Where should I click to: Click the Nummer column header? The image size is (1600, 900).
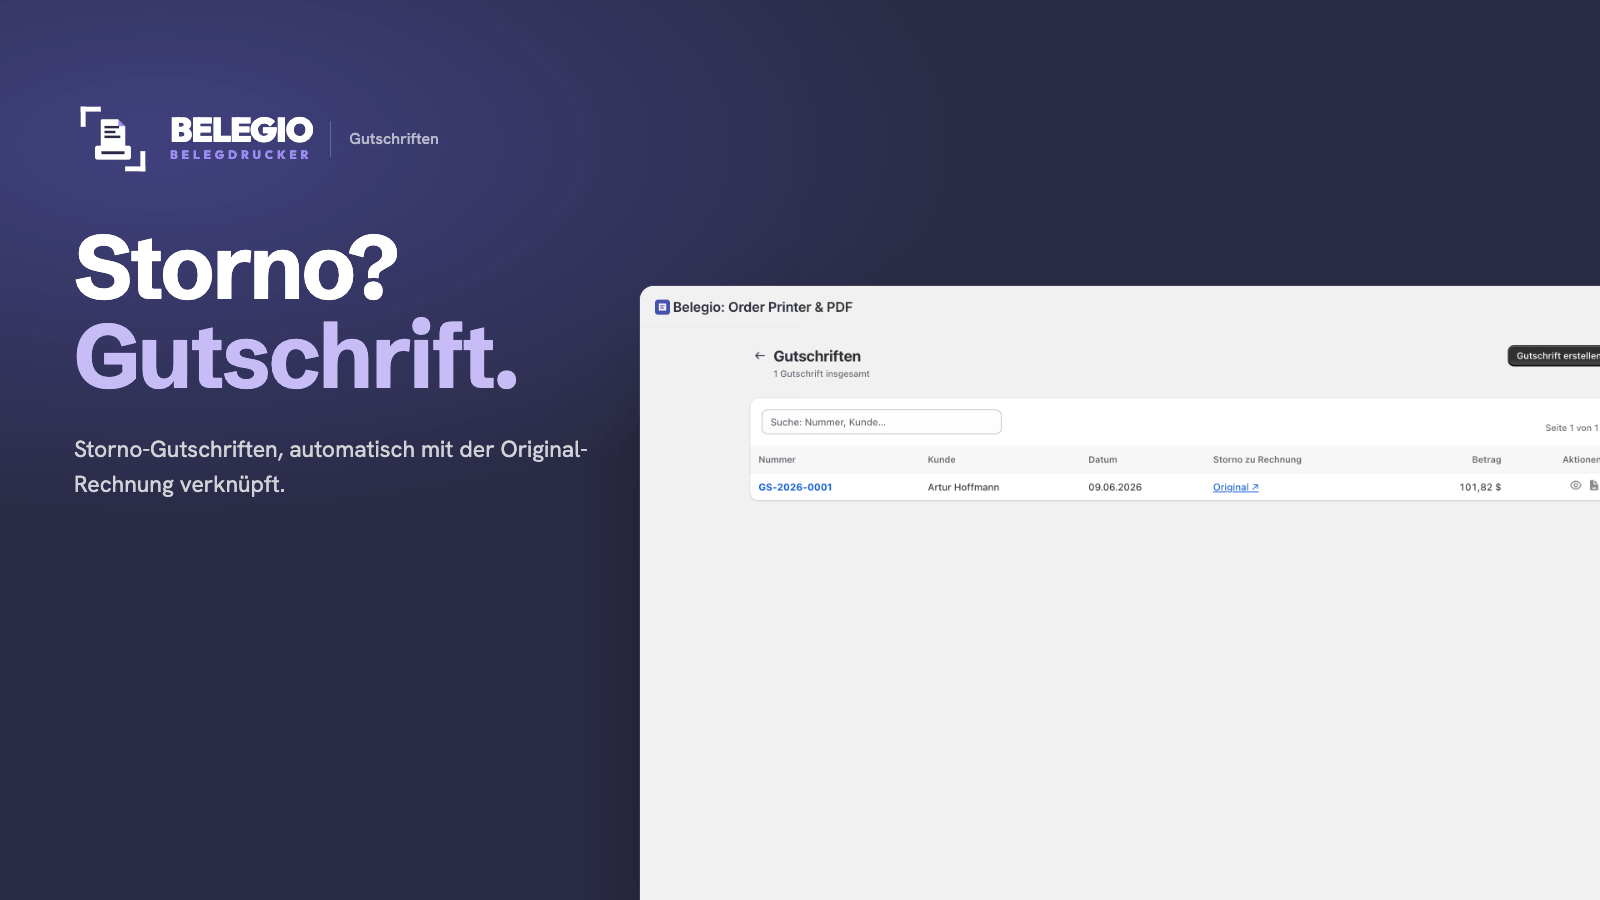tap(777, 460)
